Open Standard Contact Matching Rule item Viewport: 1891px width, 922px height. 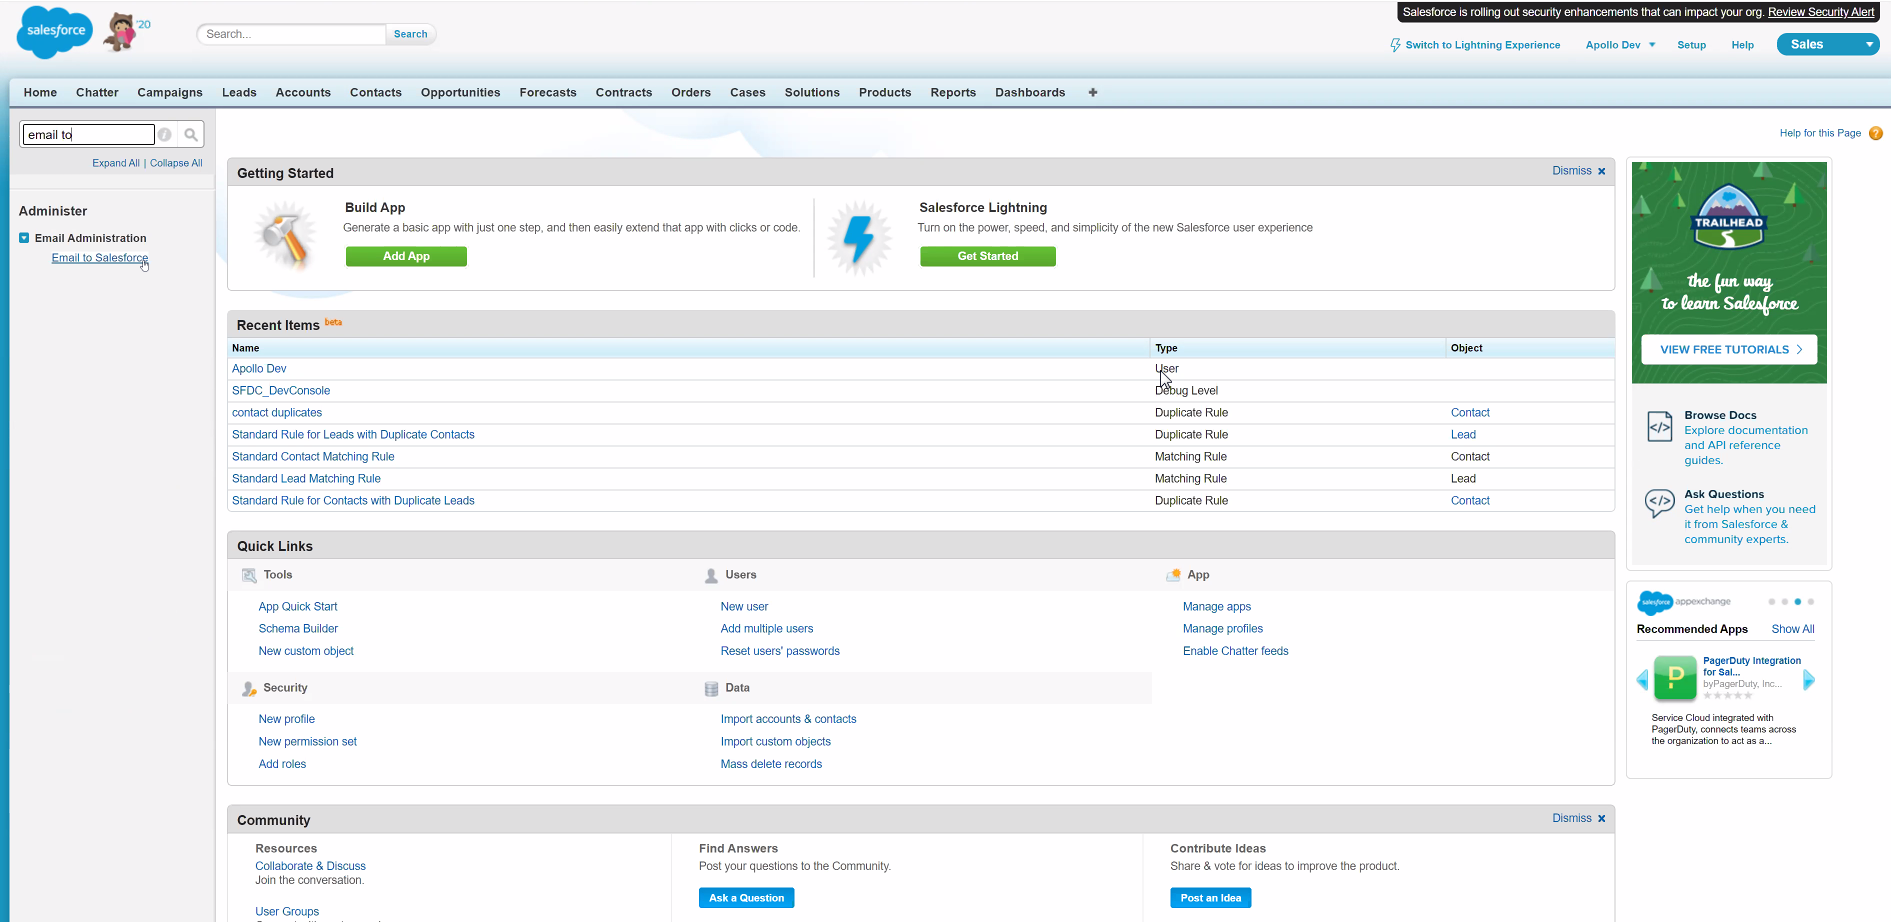(313, 457)
